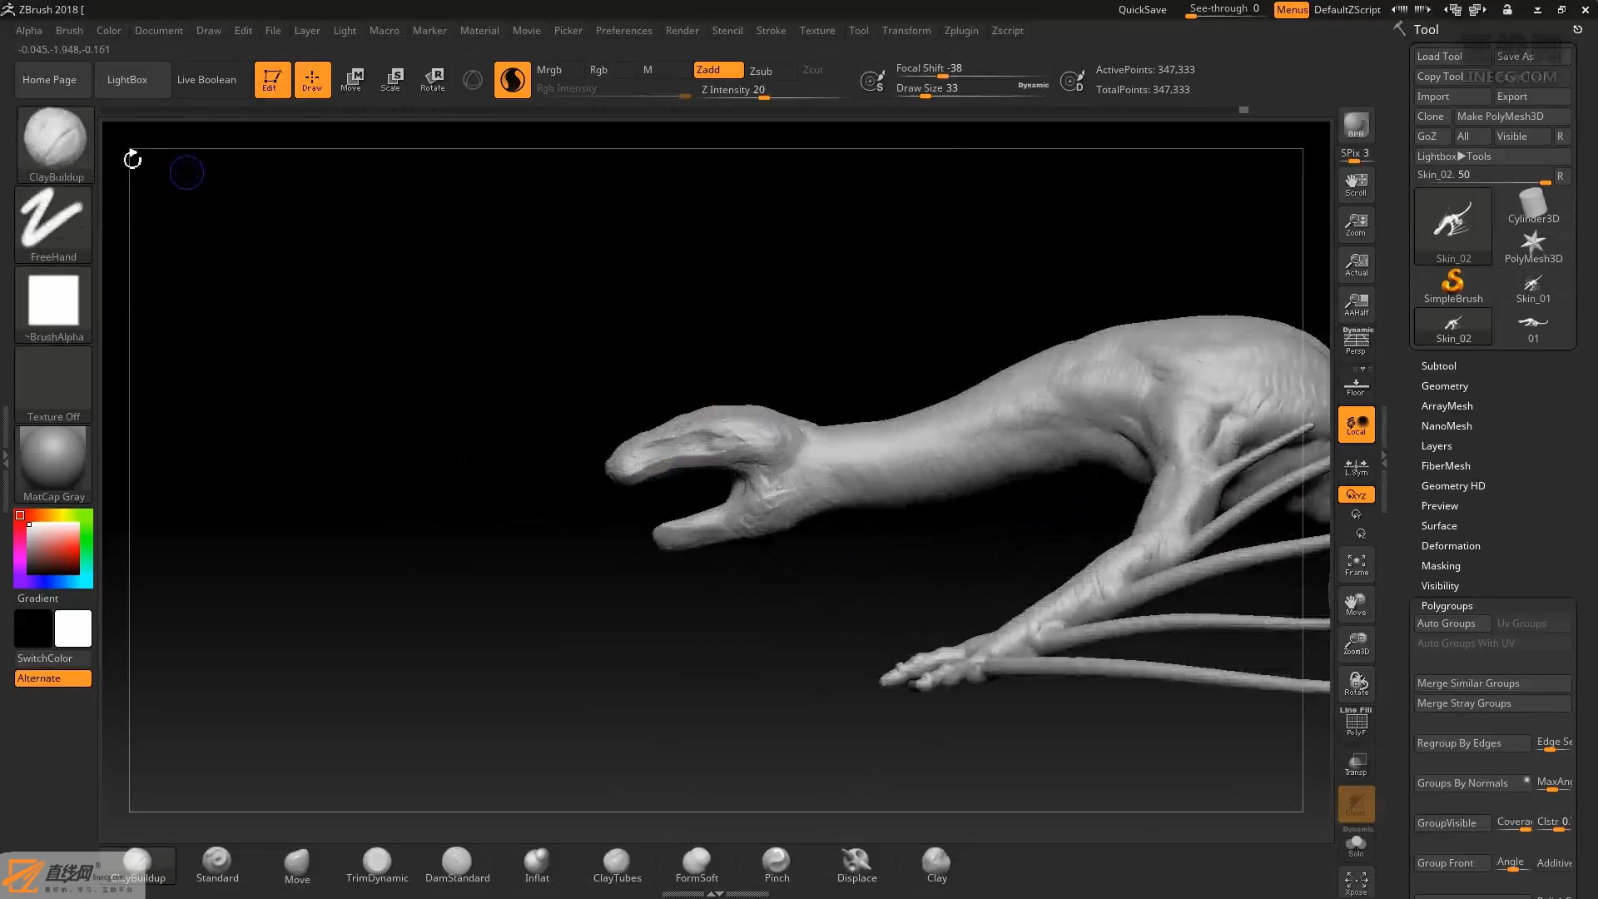Collapse the Polygroups section
The image size is (1598, 899).
1447,606
